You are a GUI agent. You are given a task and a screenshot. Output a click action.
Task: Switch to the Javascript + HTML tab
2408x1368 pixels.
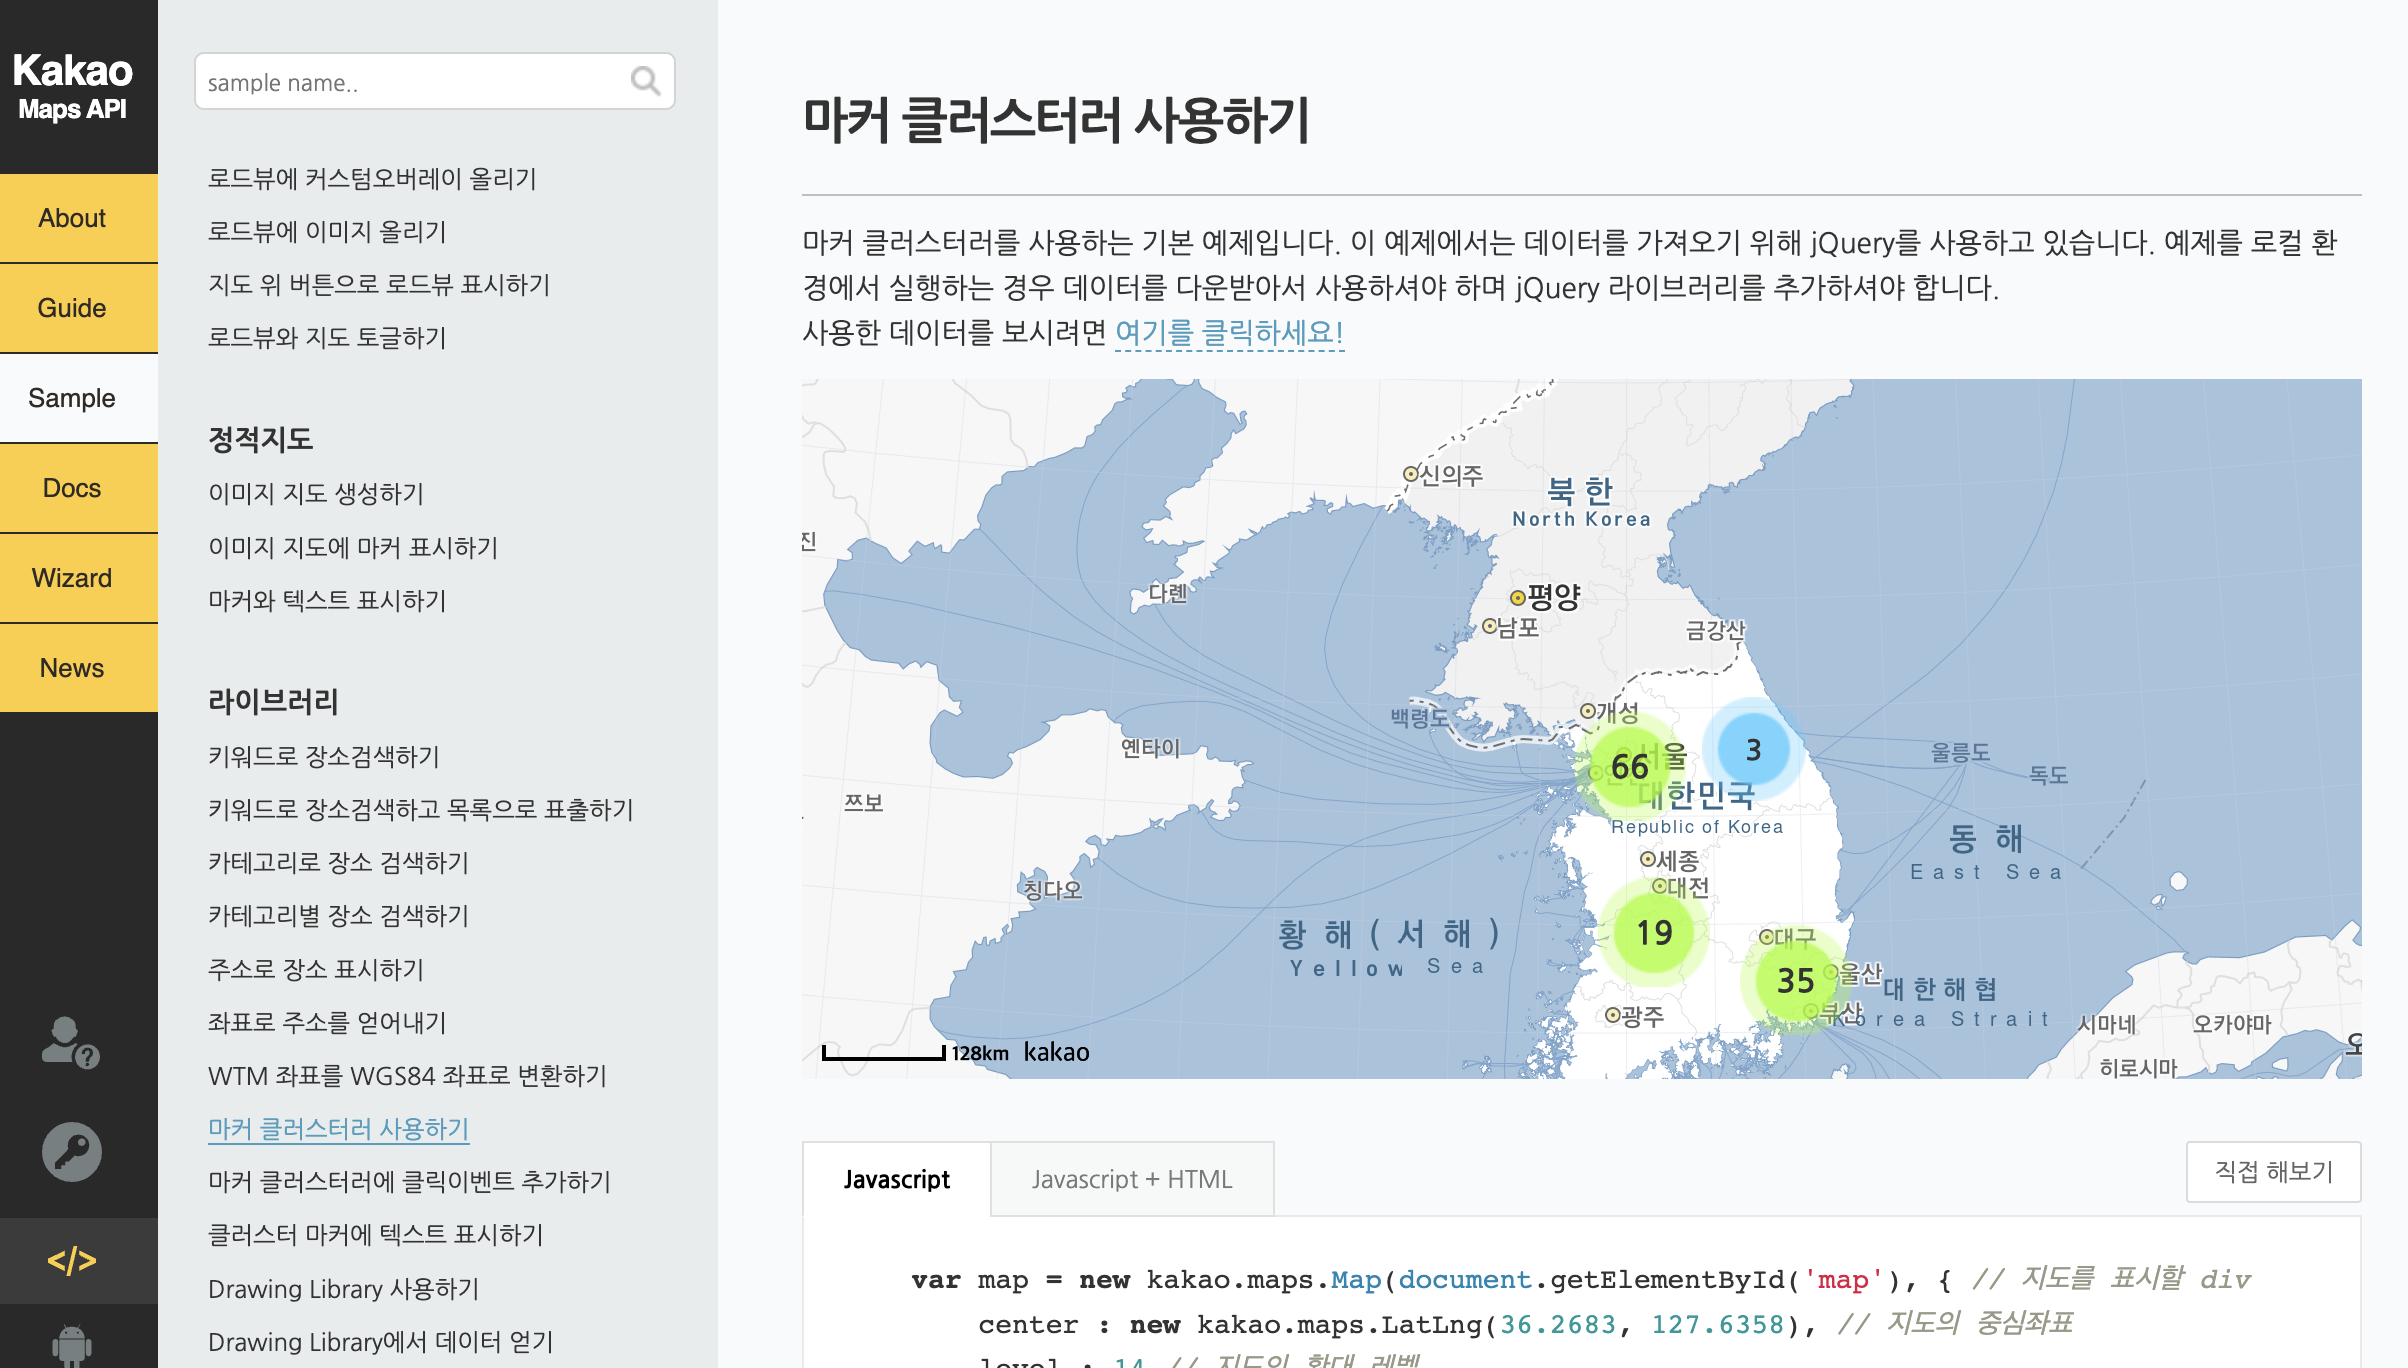pyautogui.click(x=1131, y=1179)
